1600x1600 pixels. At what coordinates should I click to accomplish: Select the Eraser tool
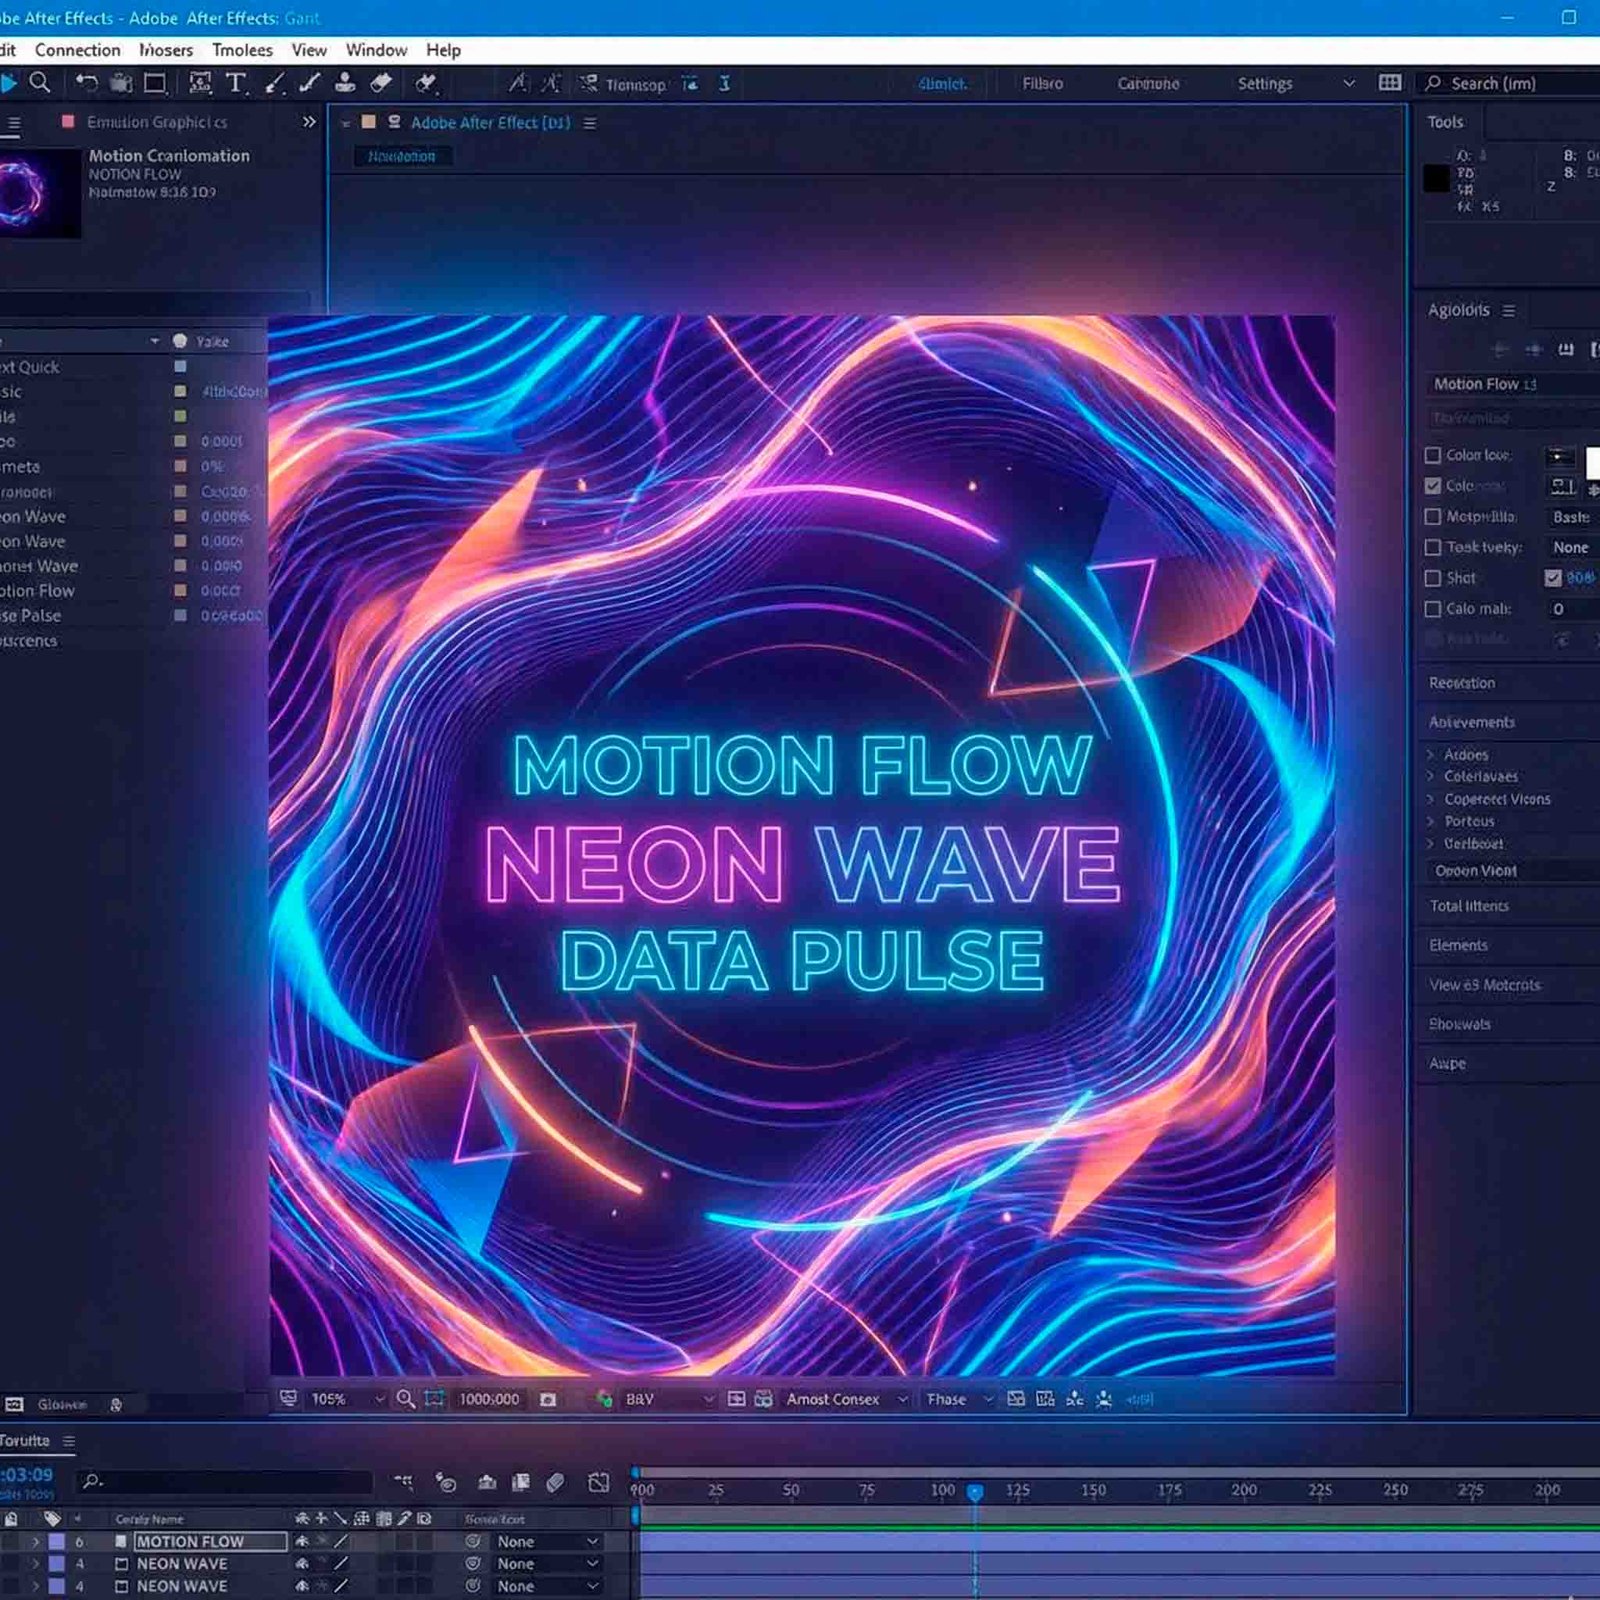[x=381, y=83]
